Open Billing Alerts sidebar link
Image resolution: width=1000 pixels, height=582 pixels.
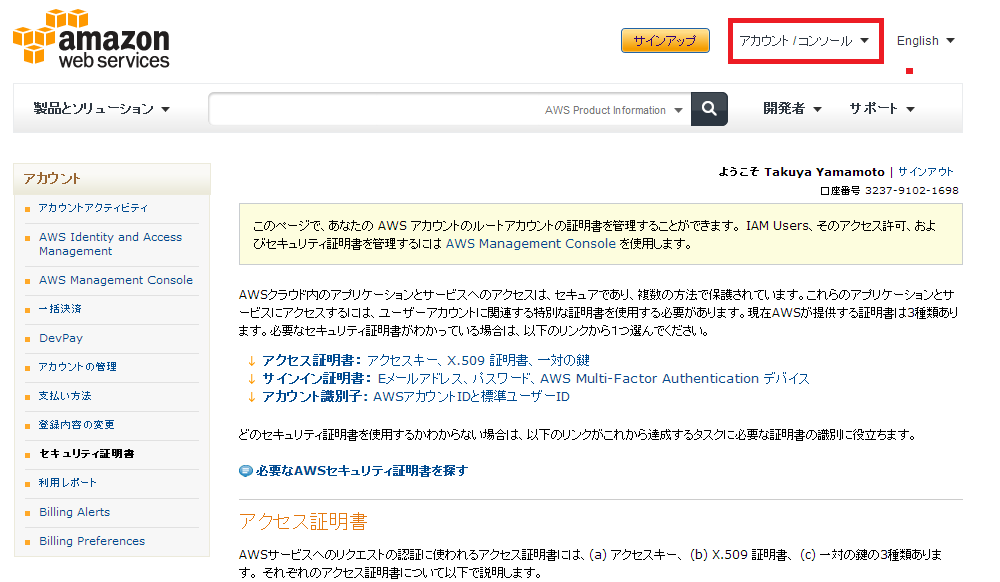[x=74, y=512]
